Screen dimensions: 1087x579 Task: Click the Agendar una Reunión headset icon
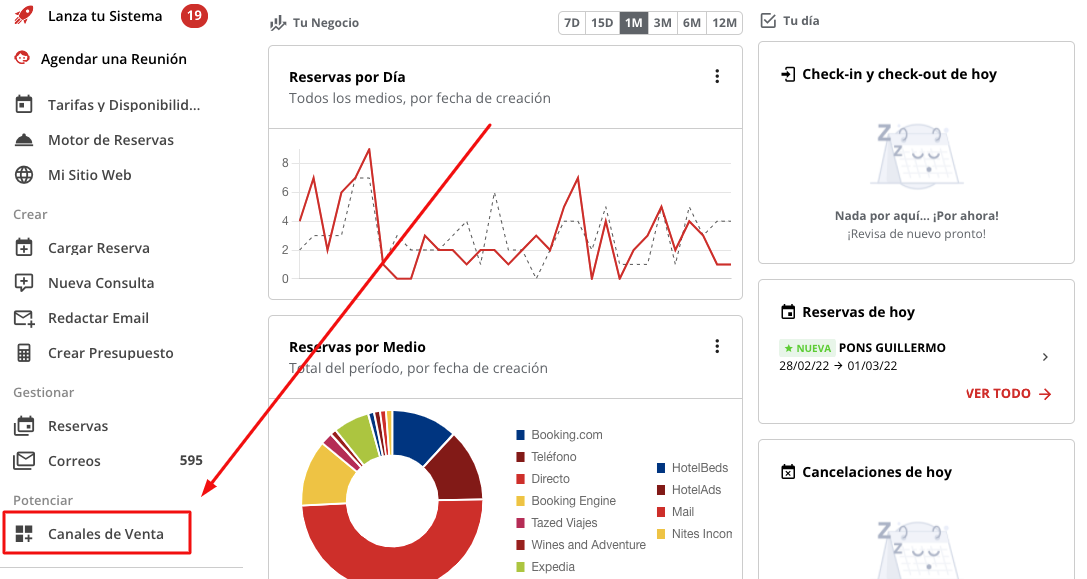point(22,58)
